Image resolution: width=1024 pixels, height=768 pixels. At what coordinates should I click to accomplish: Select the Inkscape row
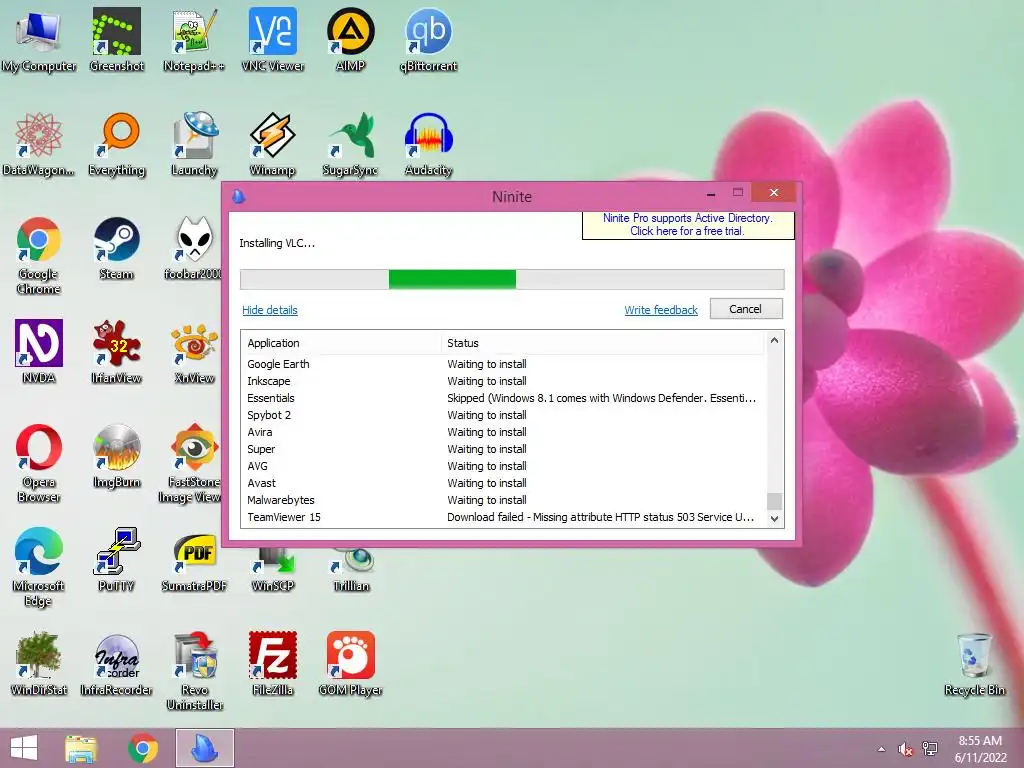(503, 381)
